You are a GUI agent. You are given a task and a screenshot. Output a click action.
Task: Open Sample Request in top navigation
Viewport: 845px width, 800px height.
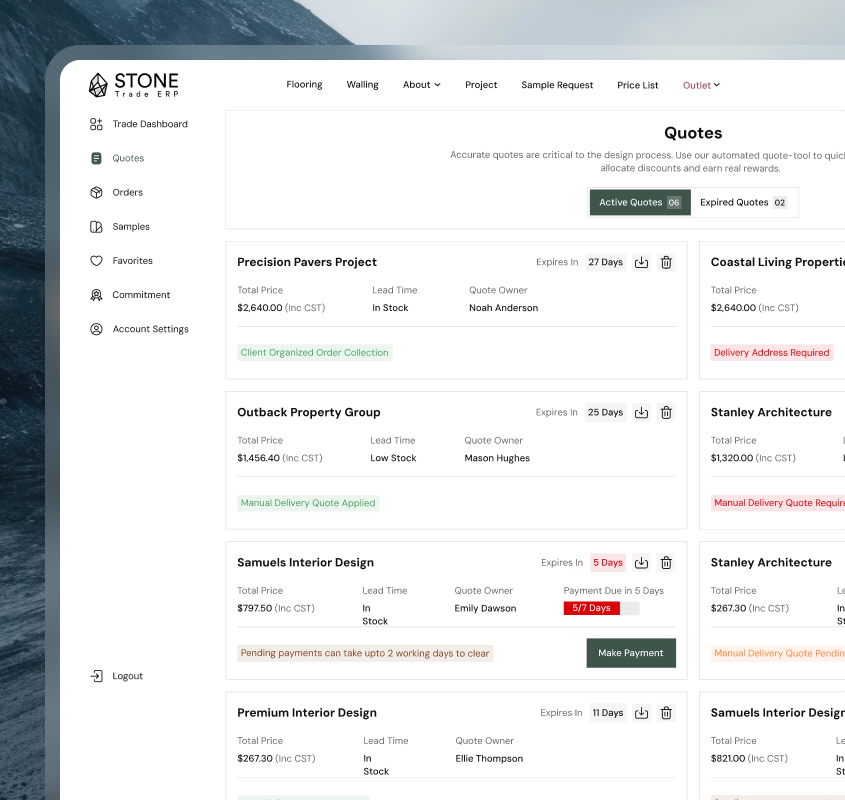(x=557, y=85)
